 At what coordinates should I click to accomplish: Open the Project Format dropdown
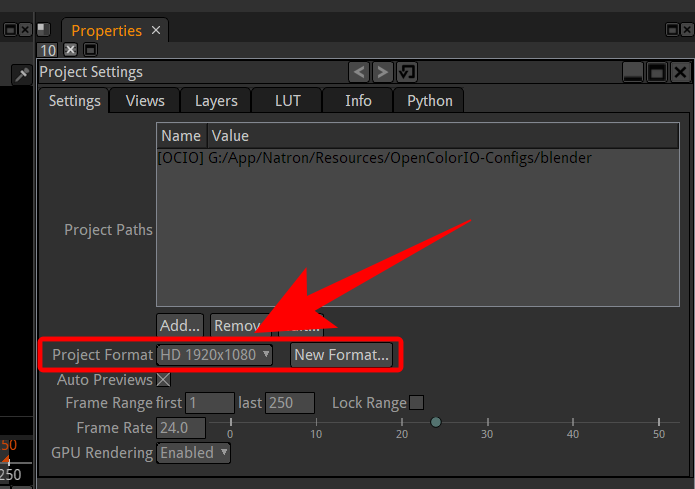coord(215,355)
